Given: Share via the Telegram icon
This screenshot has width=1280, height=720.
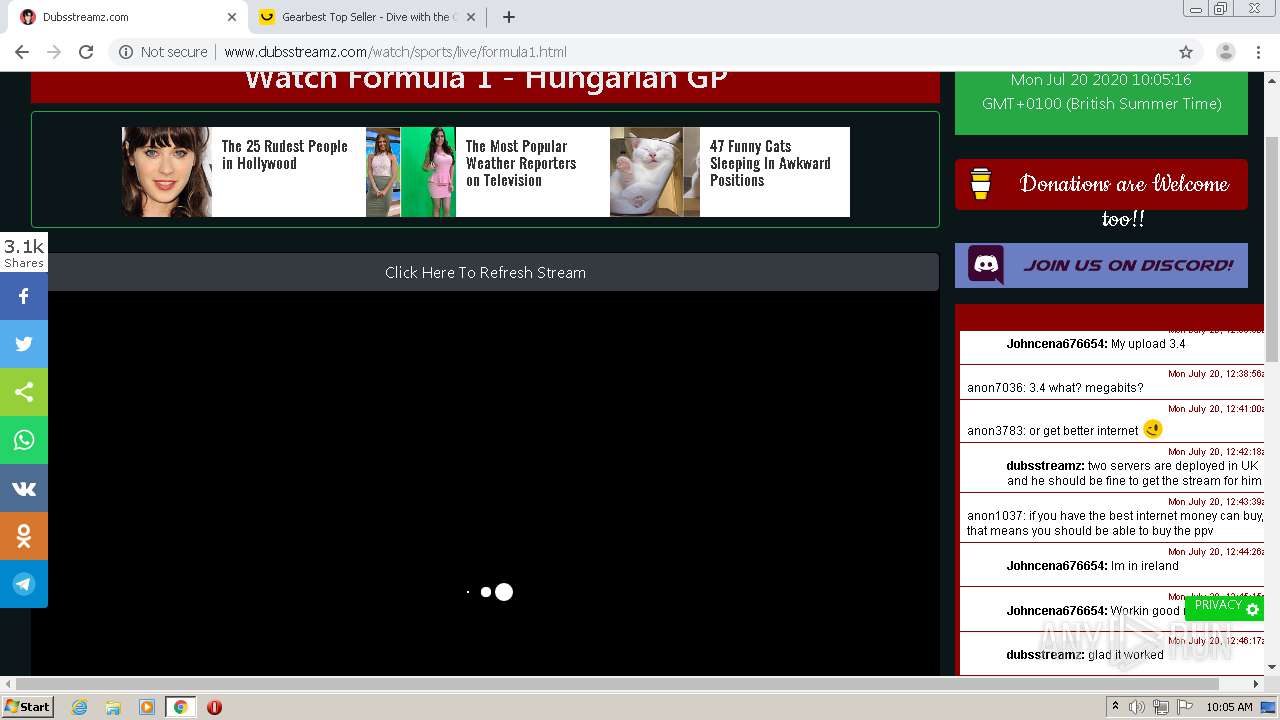Looking at the screenshot, I should pyautogui.click(x=24, y=584).
